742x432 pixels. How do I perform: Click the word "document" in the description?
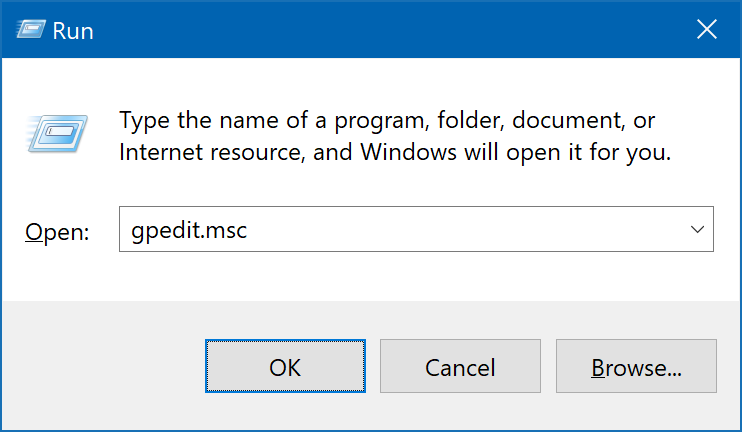point(568,120)
